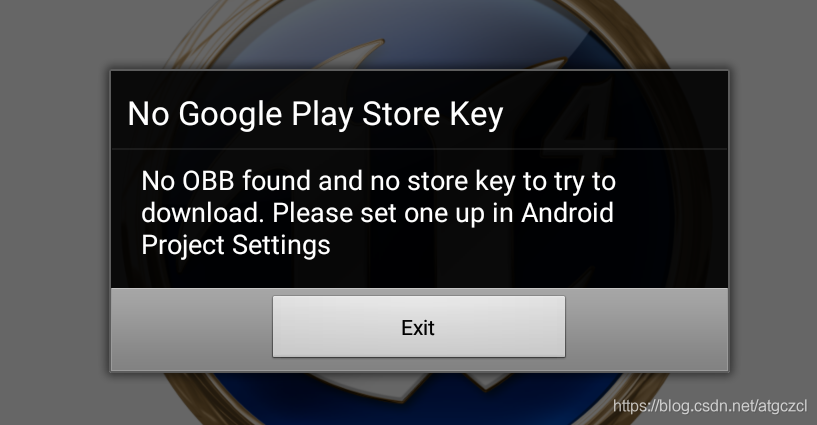Screen dimensions: 817x425
Task: Click the Exit button
Action: (x=418, y=327)
